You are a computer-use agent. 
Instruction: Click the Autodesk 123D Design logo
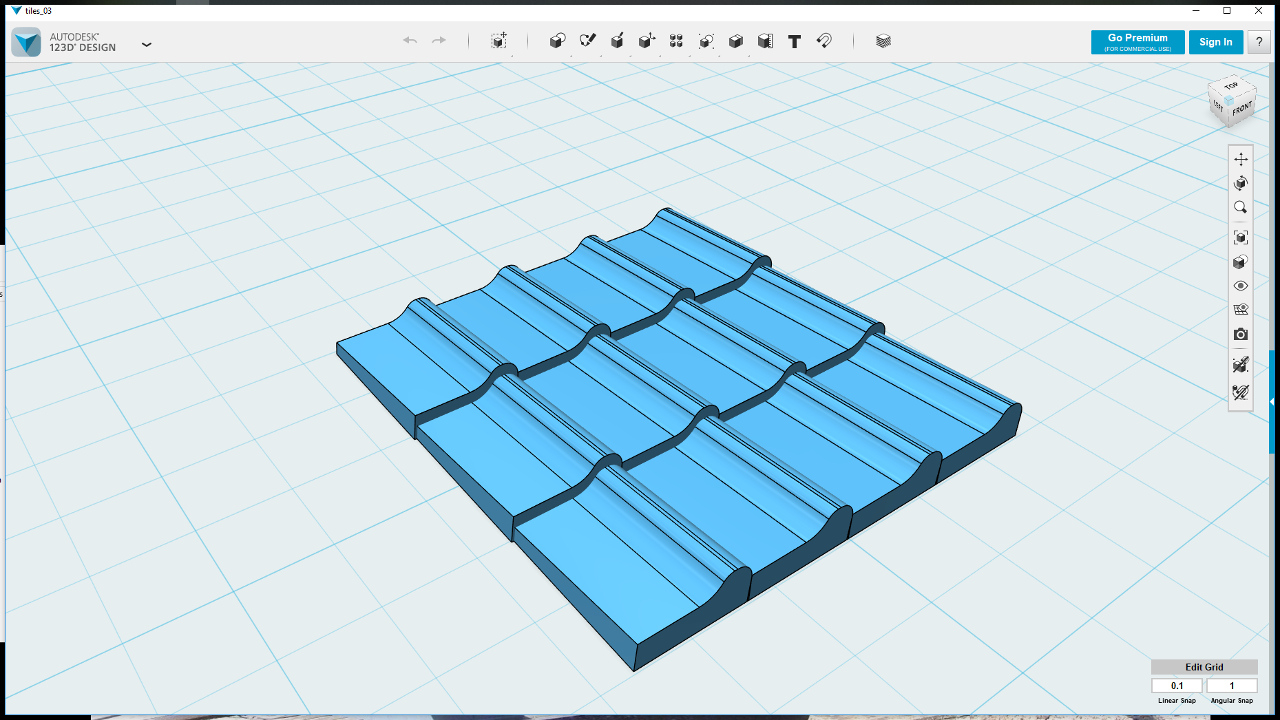tap(27, 42)
